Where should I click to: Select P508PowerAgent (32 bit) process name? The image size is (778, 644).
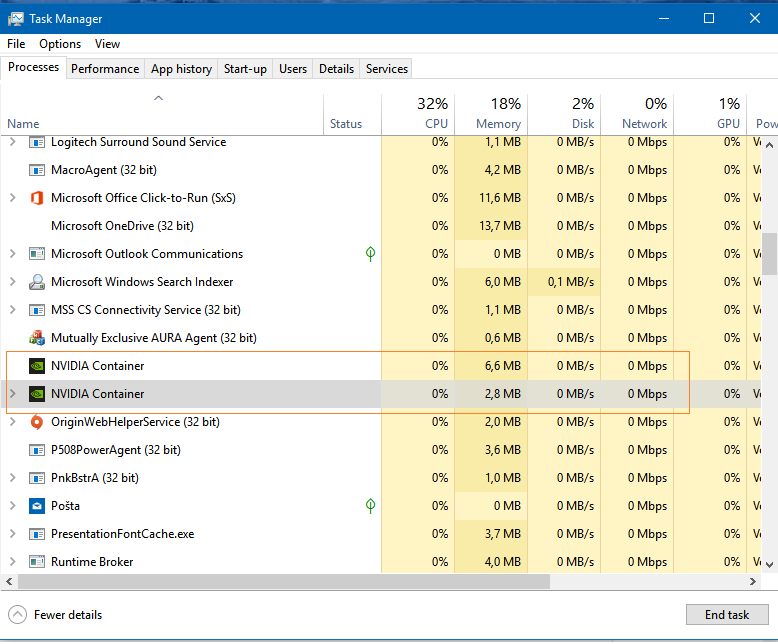(116, 451)
